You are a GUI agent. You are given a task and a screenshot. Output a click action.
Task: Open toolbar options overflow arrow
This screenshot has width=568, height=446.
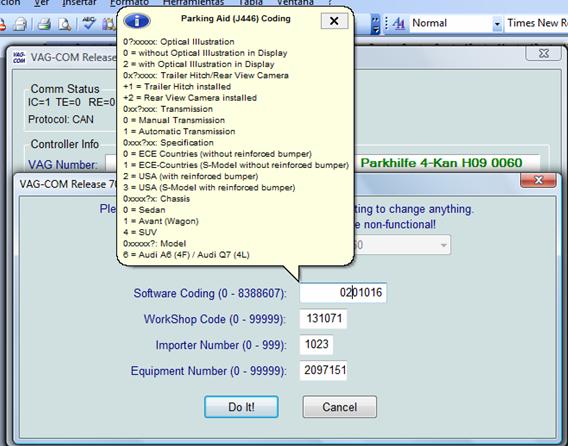[x=376, y=24]
